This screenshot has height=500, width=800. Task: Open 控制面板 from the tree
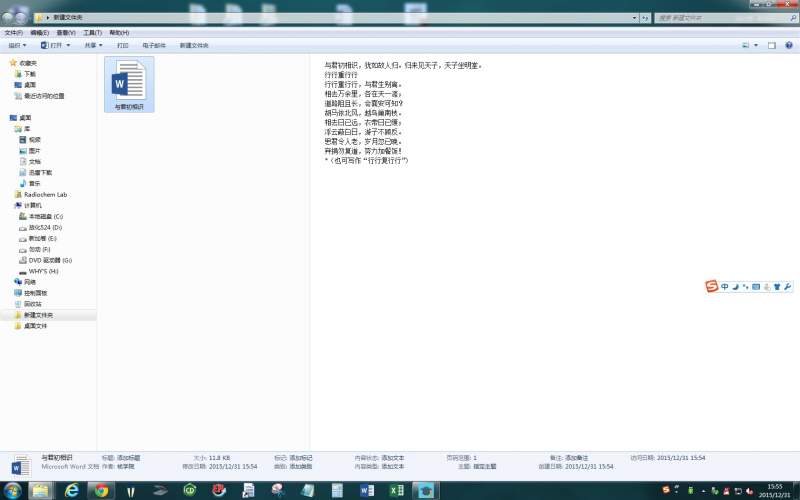(x=35, y=293)
